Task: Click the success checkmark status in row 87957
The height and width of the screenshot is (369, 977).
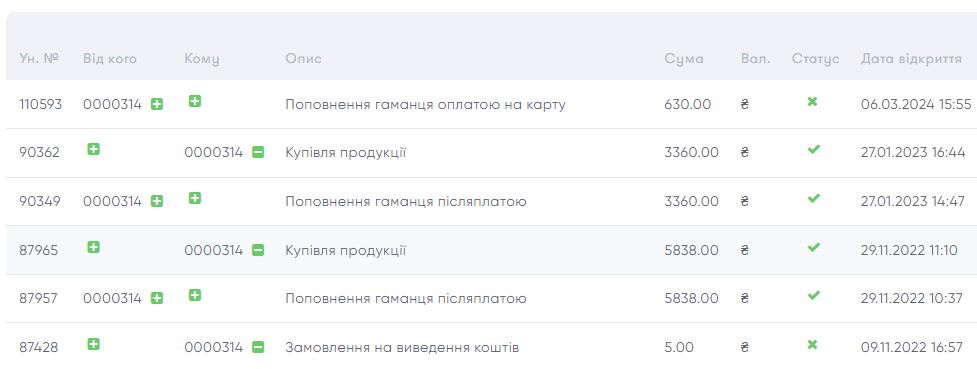Action: click(813, 295)
